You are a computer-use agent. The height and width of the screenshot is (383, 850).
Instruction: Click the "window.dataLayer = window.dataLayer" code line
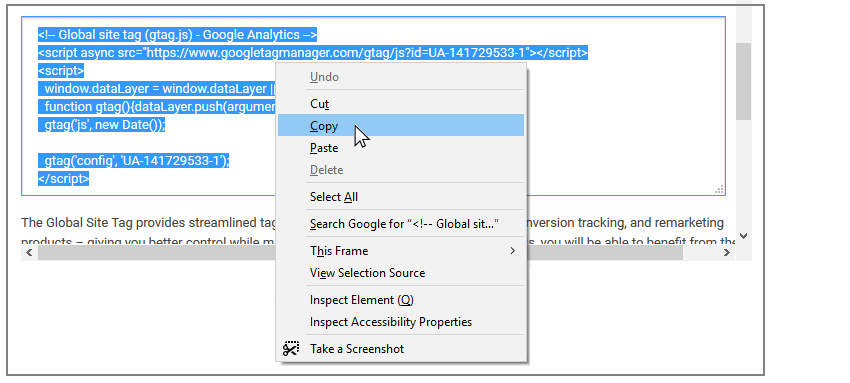[x=157, y=89]
